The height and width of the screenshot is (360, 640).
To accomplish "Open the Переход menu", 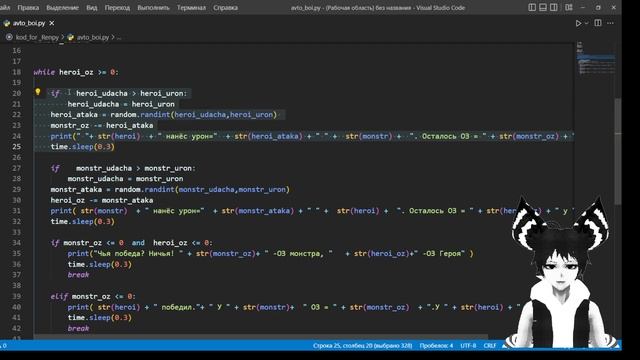I will click(x=117, y=8).
